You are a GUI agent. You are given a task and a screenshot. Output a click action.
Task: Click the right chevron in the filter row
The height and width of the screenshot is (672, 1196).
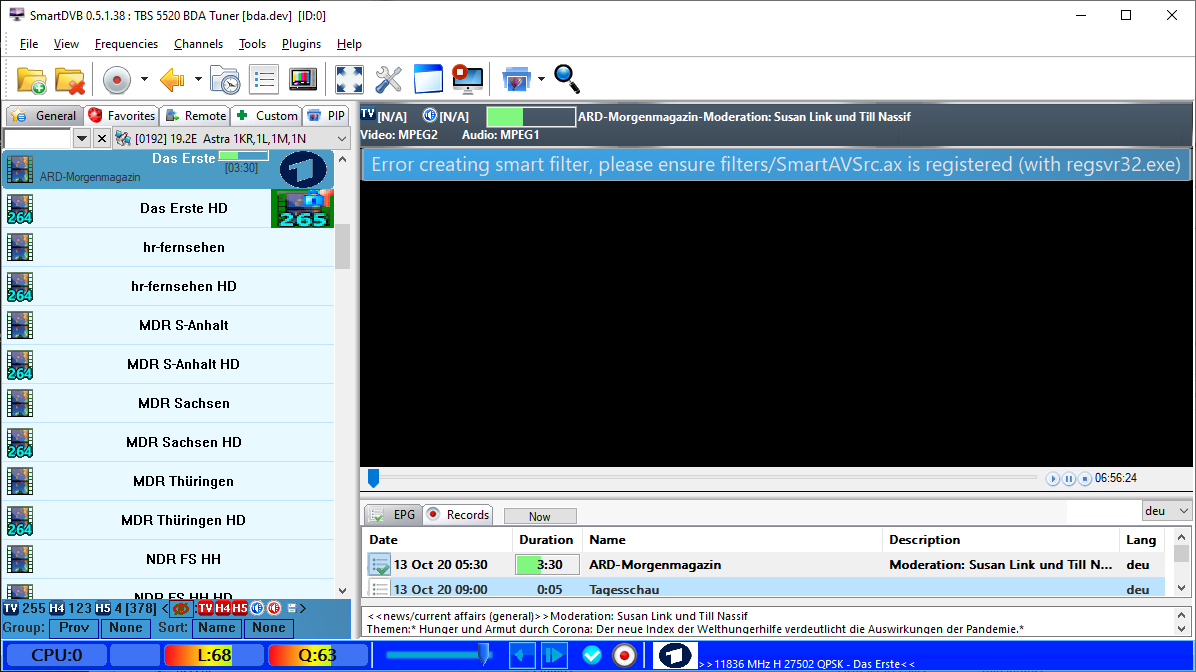pyautogui.click(x=303, y=609)
